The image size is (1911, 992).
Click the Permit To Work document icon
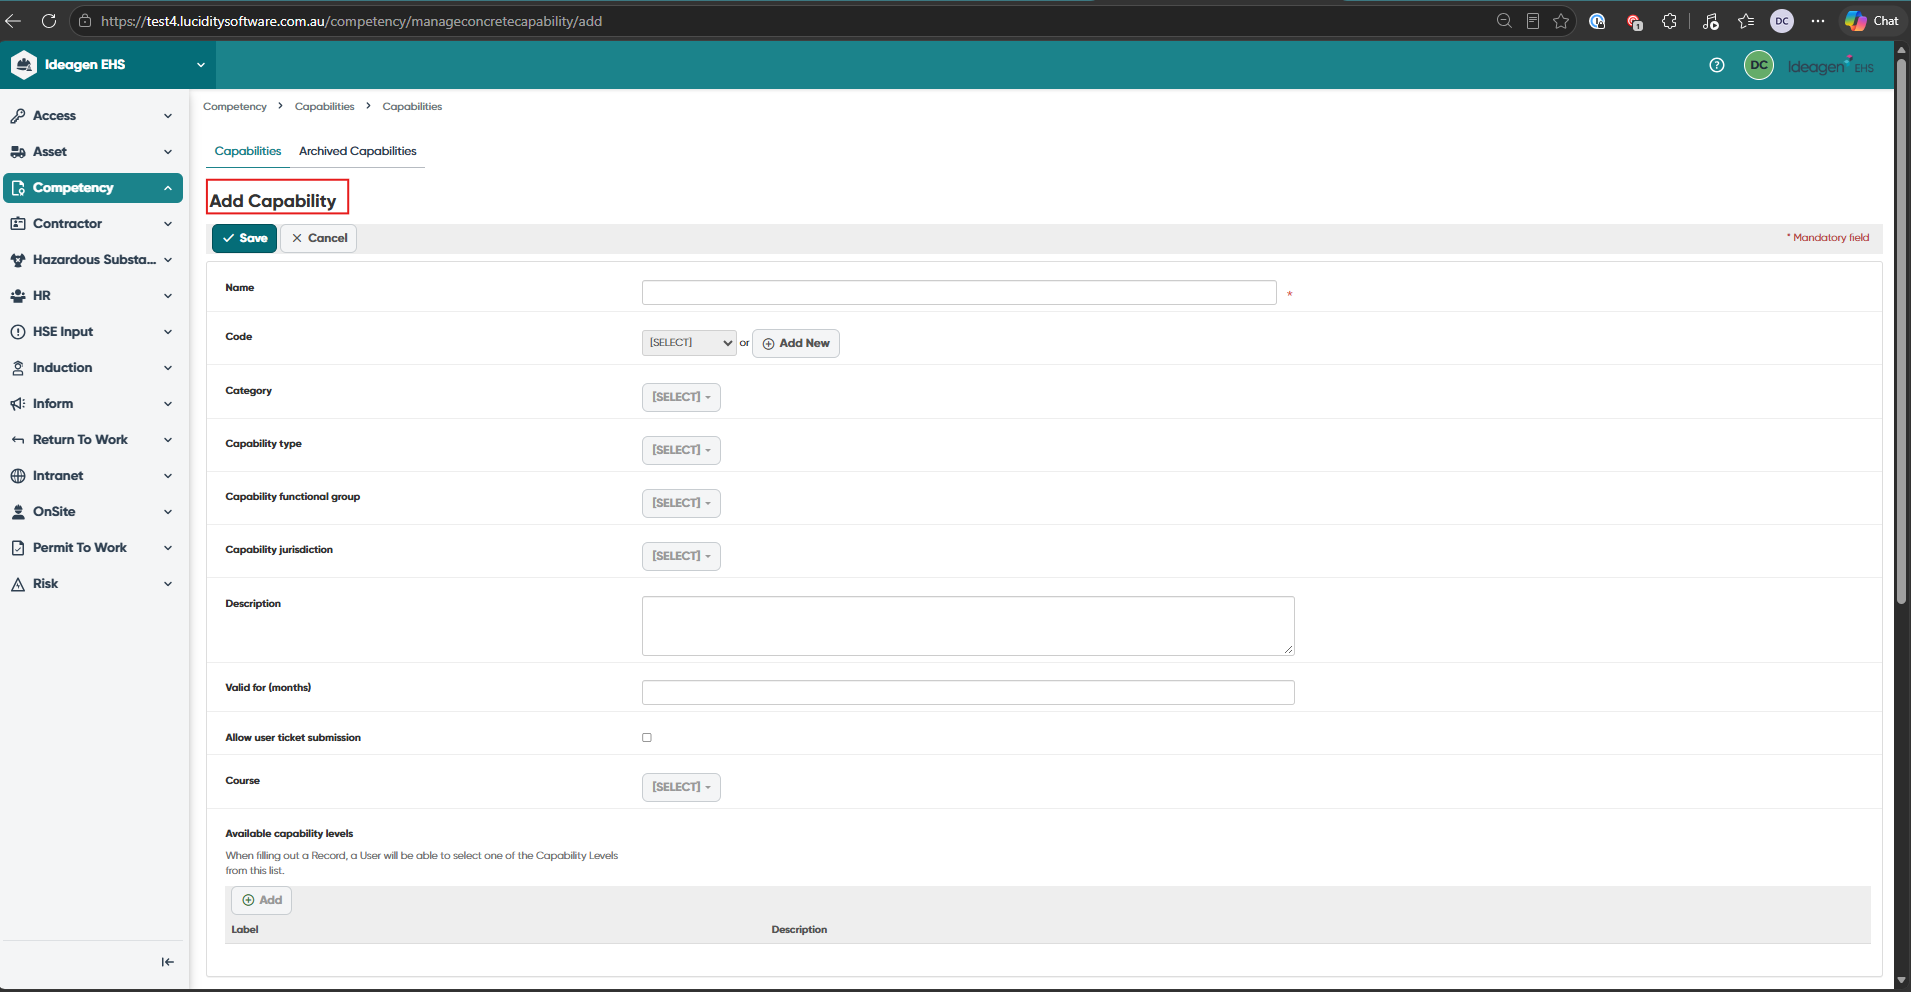(x=18, y=548)
